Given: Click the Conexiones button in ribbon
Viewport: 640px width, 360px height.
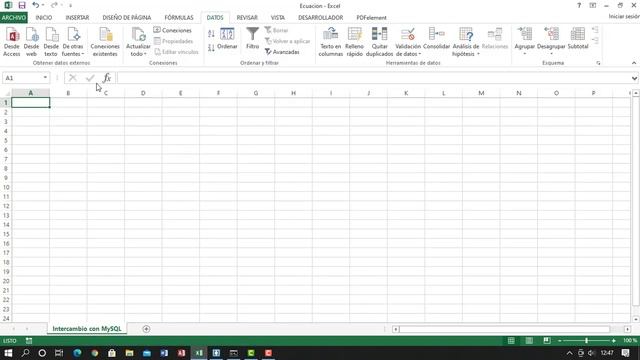Looking at the screenshot, I should [173, 30].
